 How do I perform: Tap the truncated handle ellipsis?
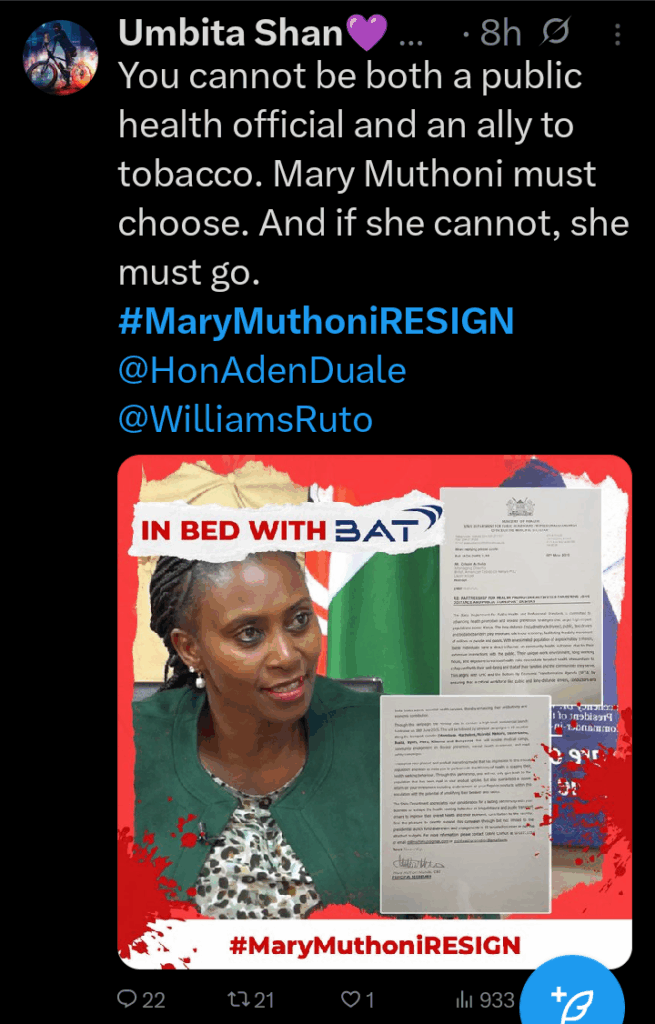tap(411, 42)
